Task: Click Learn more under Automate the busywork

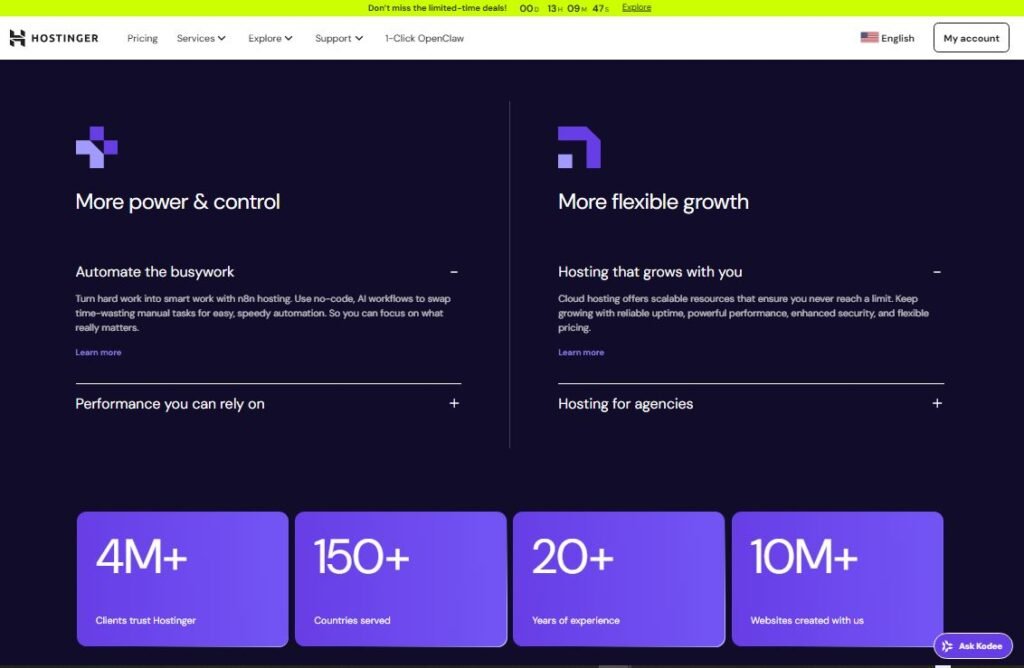Action: (98, 352)
